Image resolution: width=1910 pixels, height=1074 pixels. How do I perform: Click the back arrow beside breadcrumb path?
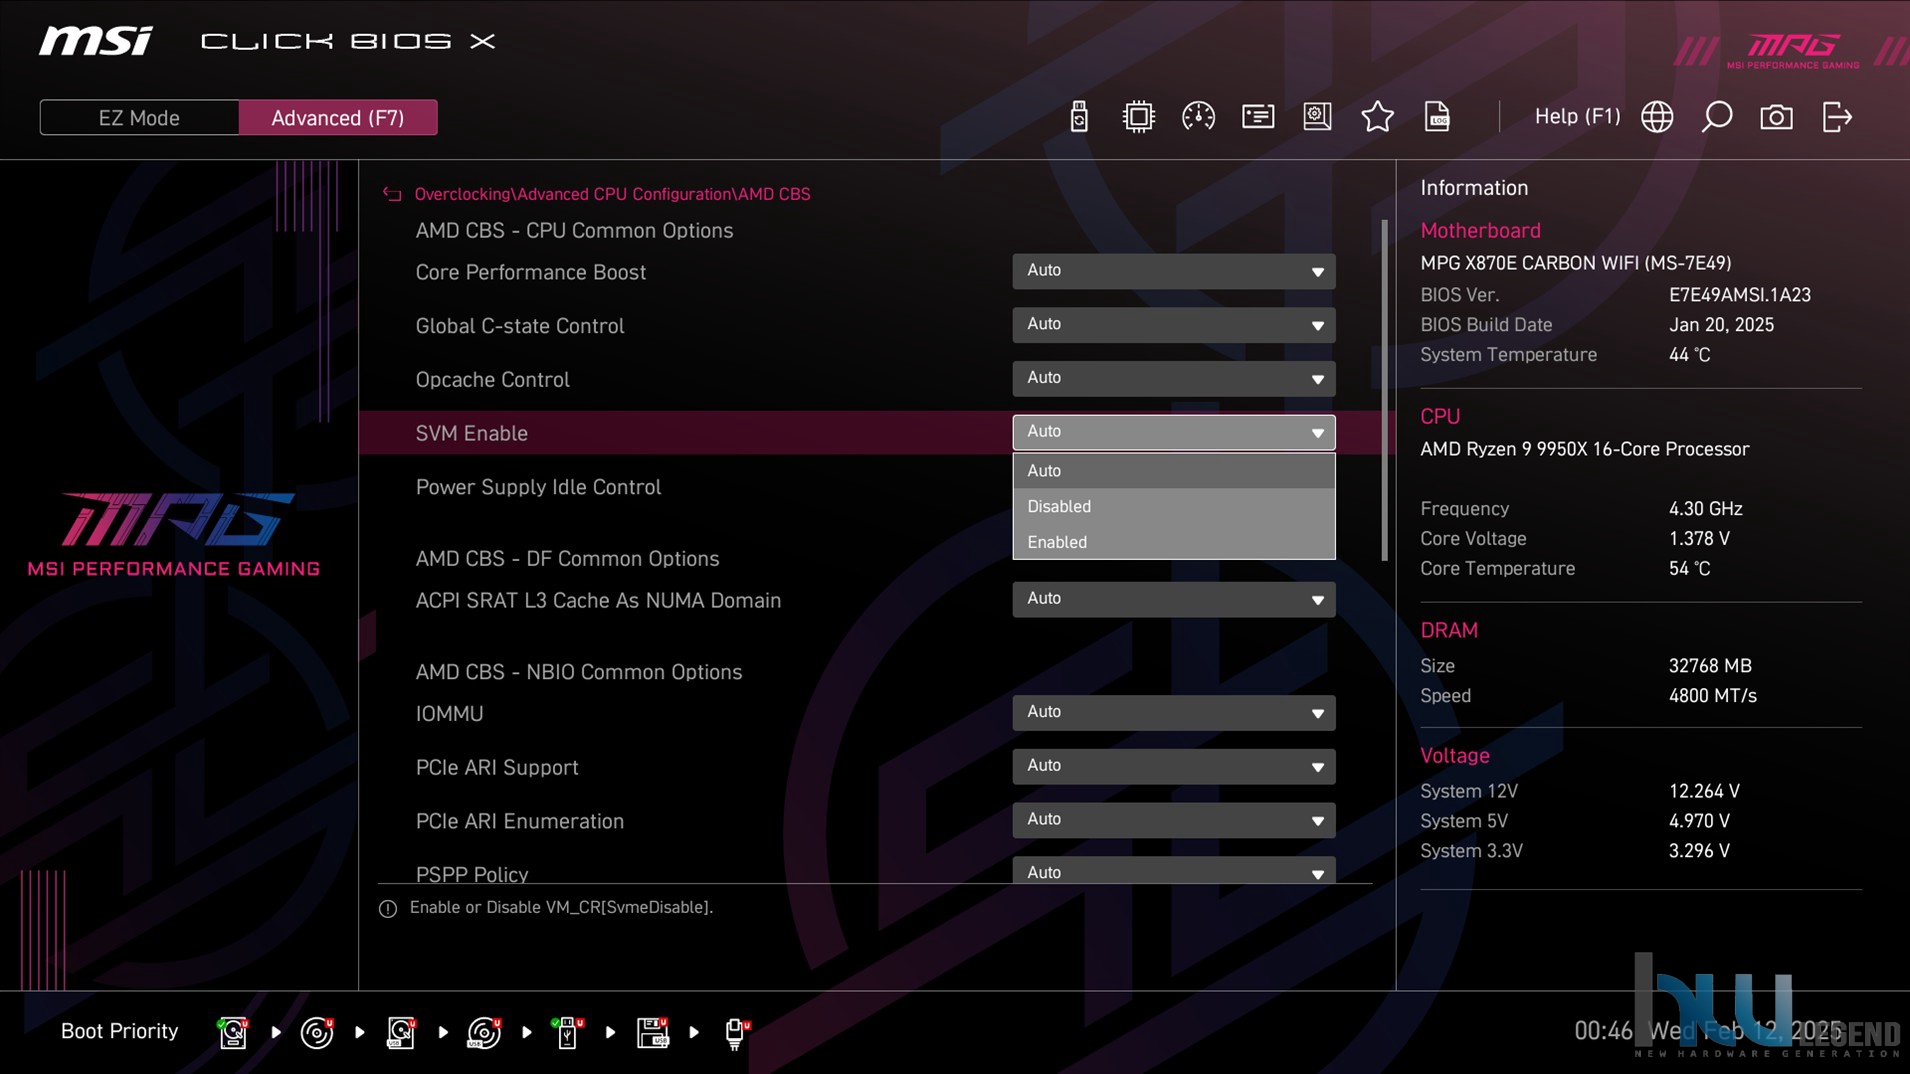(392, 194)
